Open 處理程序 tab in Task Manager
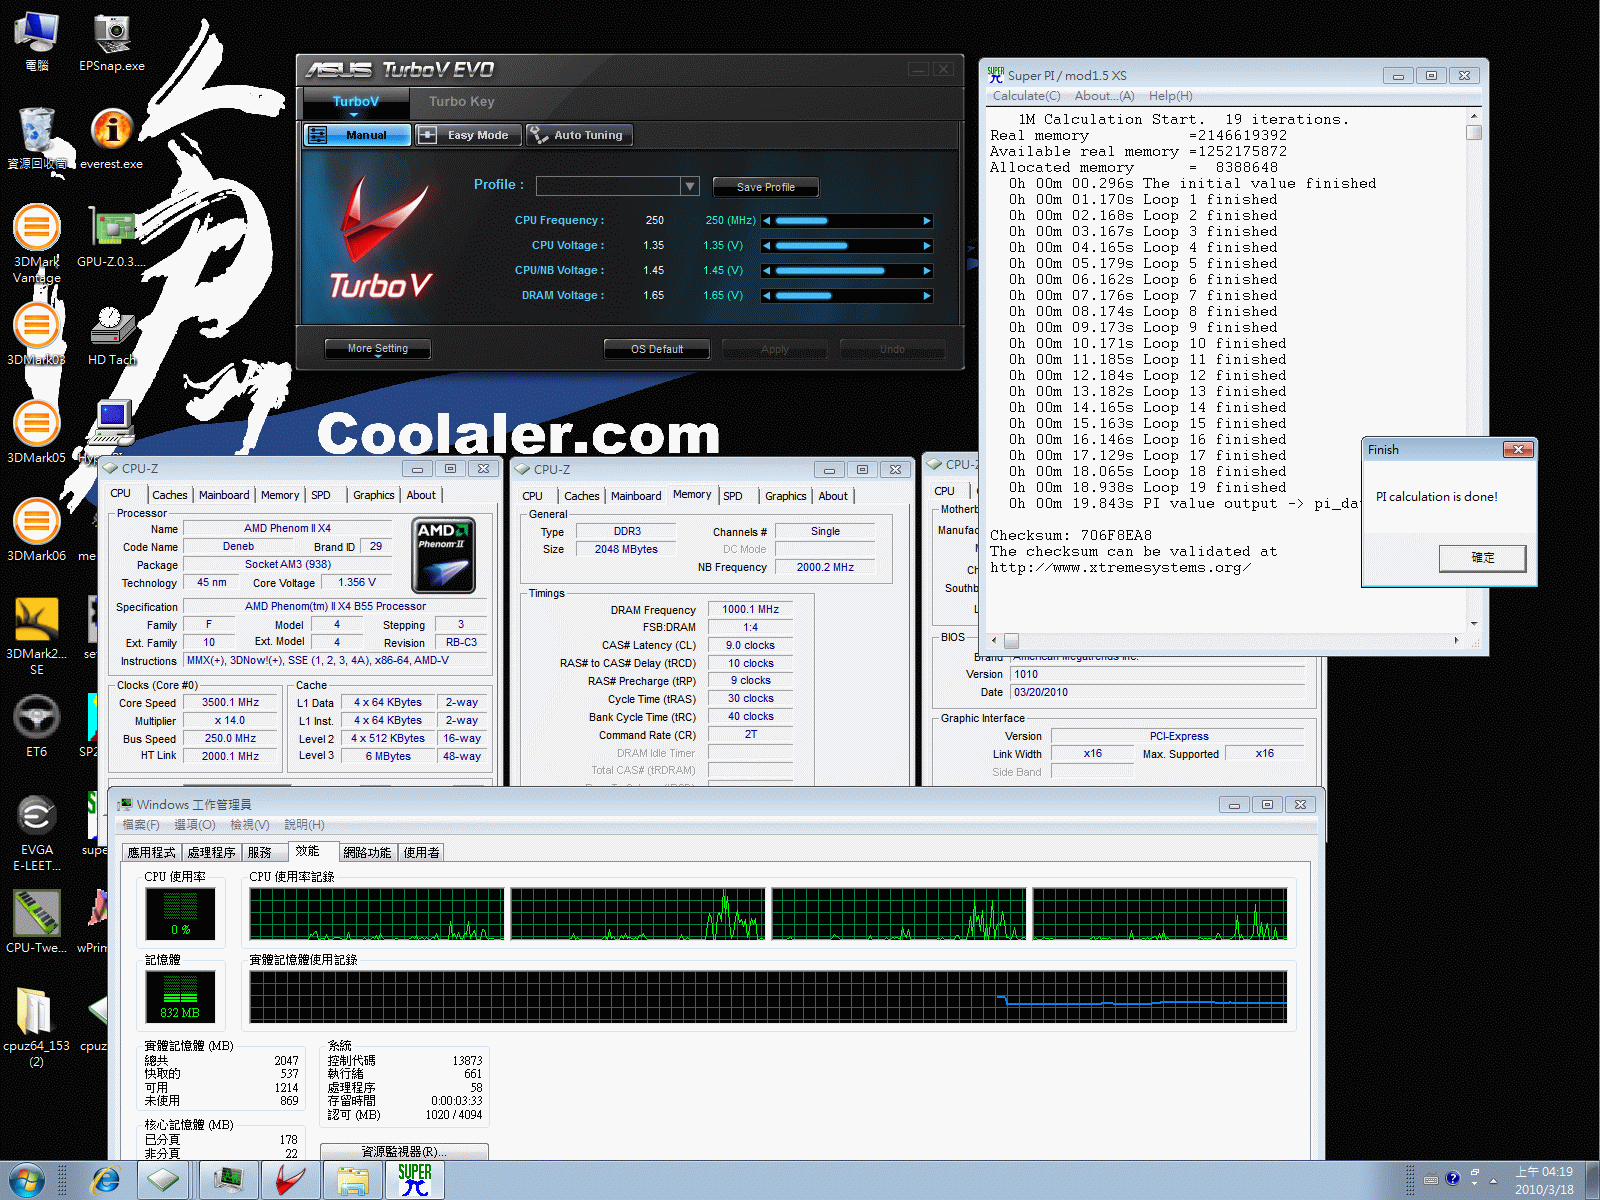Viewport: 1600px width, 1200px height. tap(211, 852)
